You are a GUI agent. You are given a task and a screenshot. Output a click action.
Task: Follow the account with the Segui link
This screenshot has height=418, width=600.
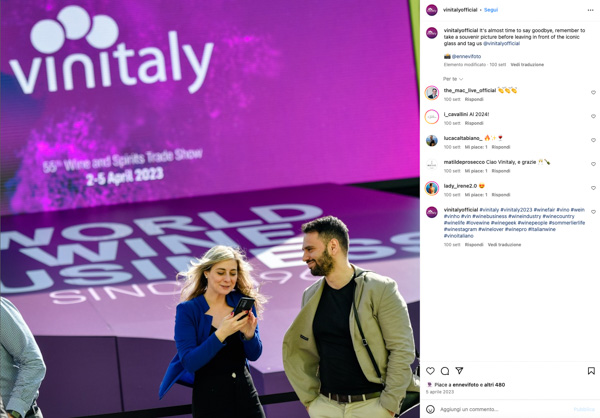coord(491,10)
